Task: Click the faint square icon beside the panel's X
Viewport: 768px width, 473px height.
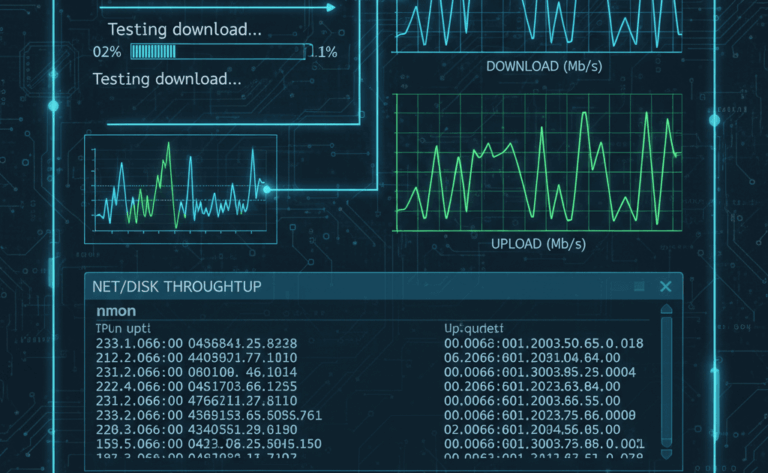Action: tap(639, 286)
